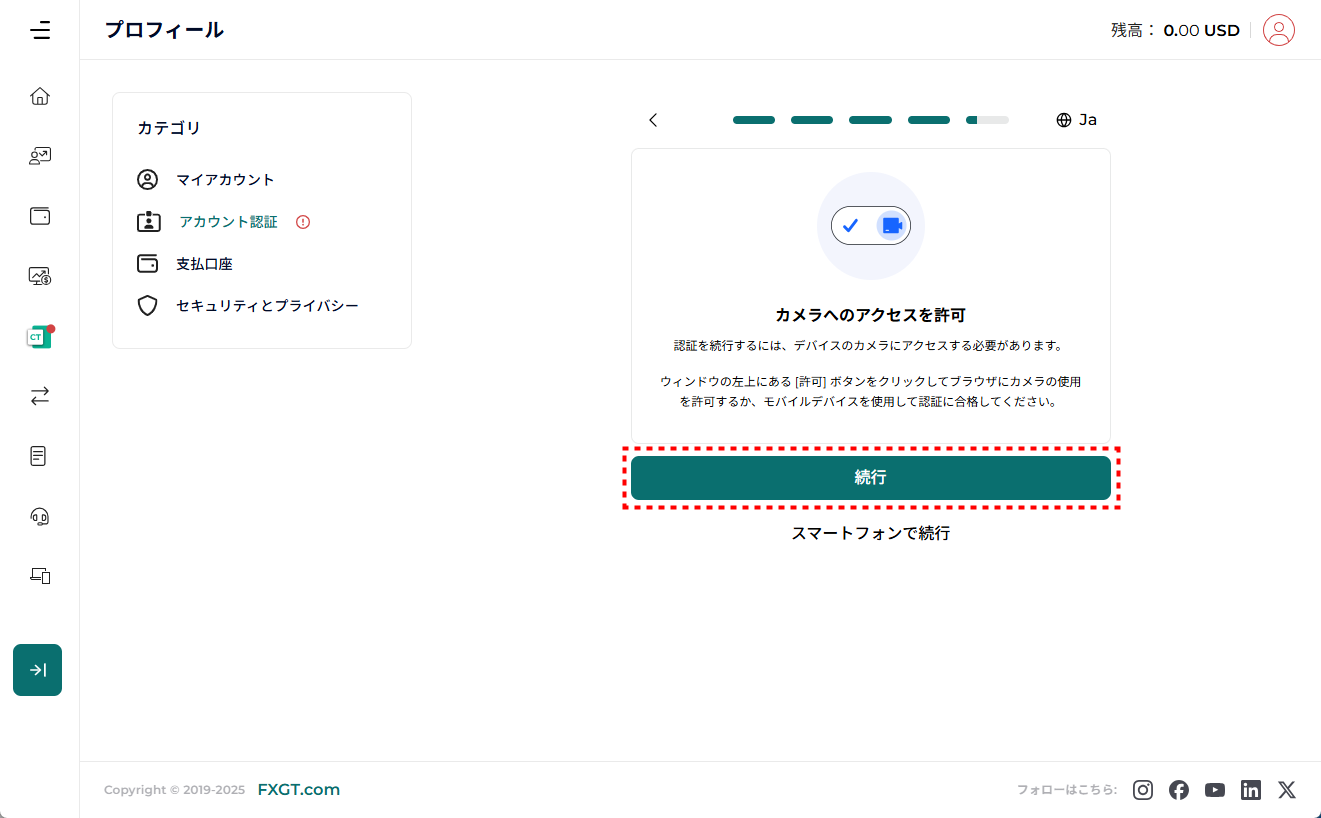Open the Ja language selector
Image resolution: width=1321 pixels, height=818 pixels.
coord(1077,120)
